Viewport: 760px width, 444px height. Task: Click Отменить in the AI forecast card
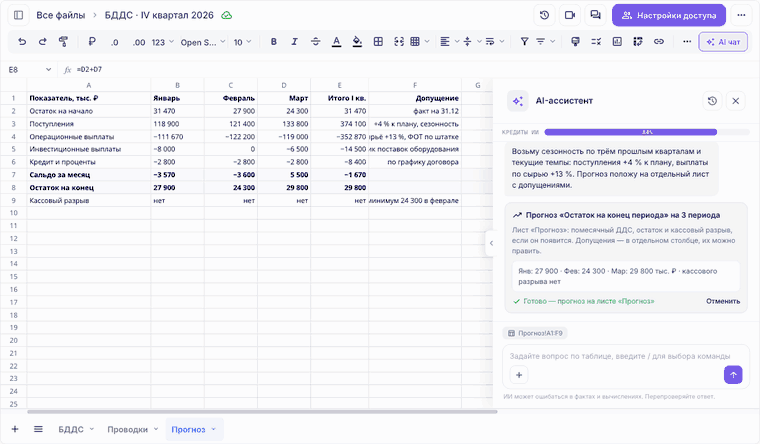pyautogui.click(x=723, y=301)
